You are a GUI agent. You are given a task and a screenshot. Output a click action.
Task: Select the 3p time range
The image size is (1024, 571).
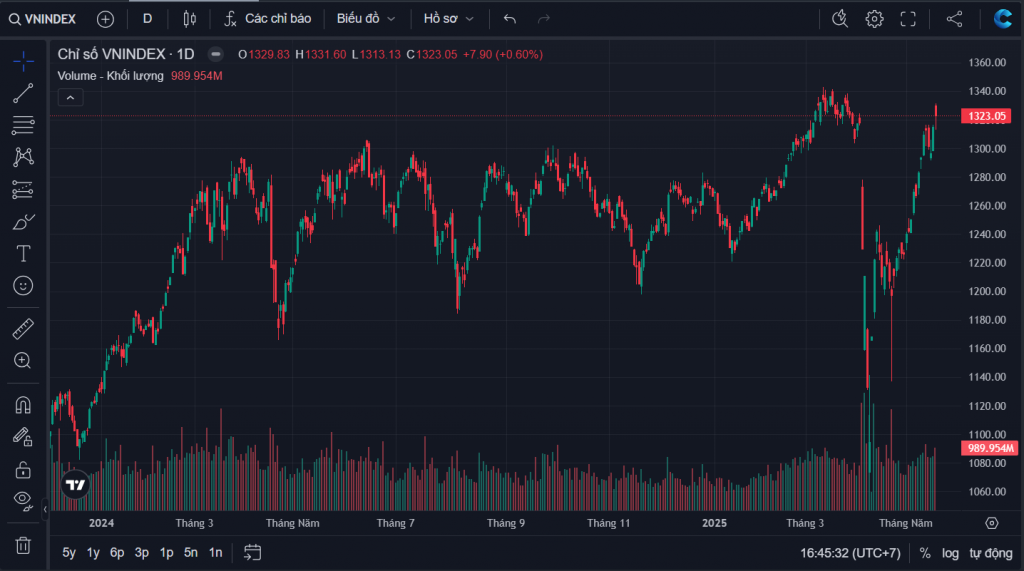[x=142, y=553]
